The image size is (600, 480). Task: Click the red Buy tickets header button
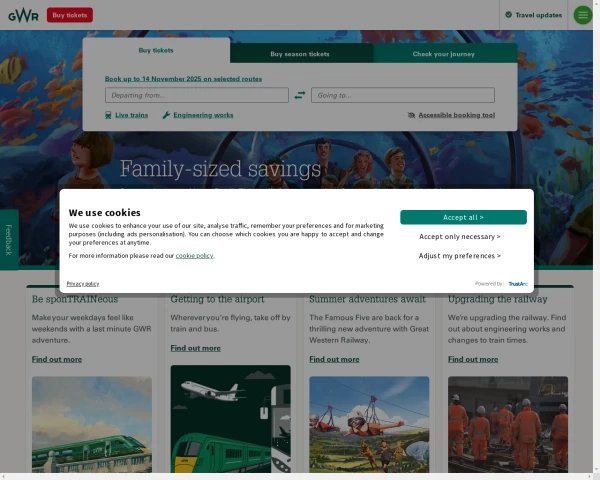pyautogui.click(x=70, y=15)
